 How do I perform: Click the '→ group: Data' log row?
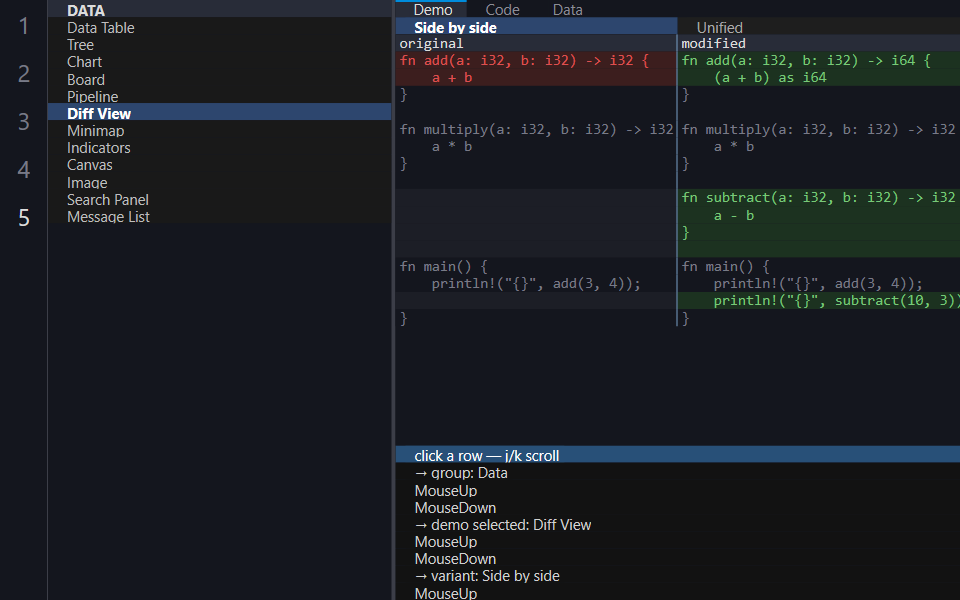[678, 473]
